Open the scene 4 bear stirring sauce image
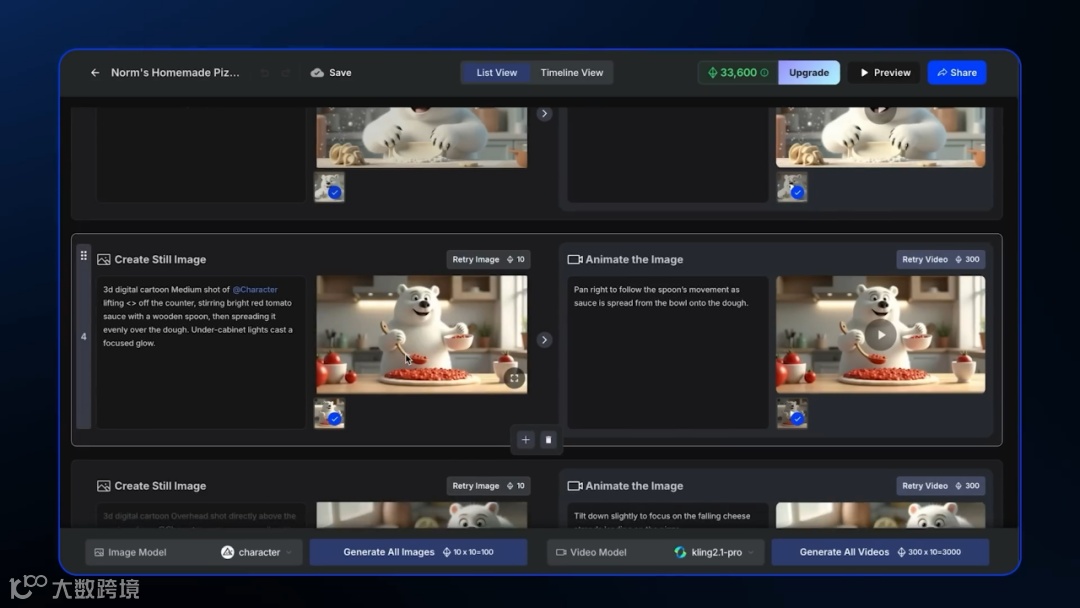Screen dimensions: 1080x608 [422, 335]
